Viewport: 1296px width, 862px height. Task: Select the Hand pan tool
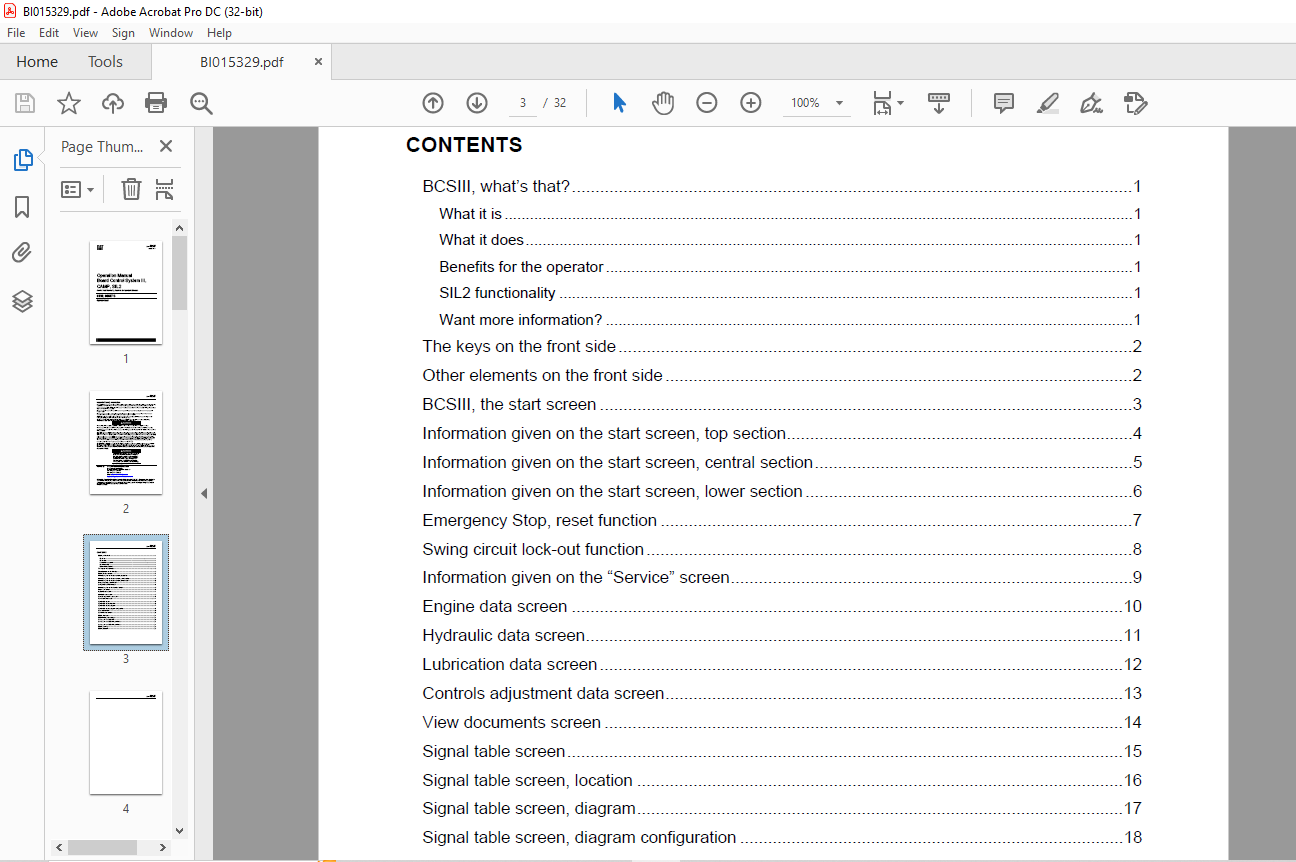pyautogui.click(x=663, y=103)
